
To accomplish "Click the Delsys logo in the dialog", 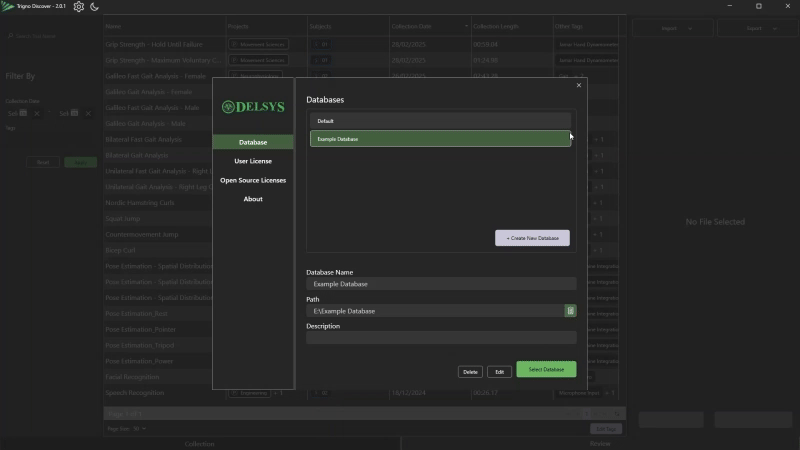I will point(253,107).
